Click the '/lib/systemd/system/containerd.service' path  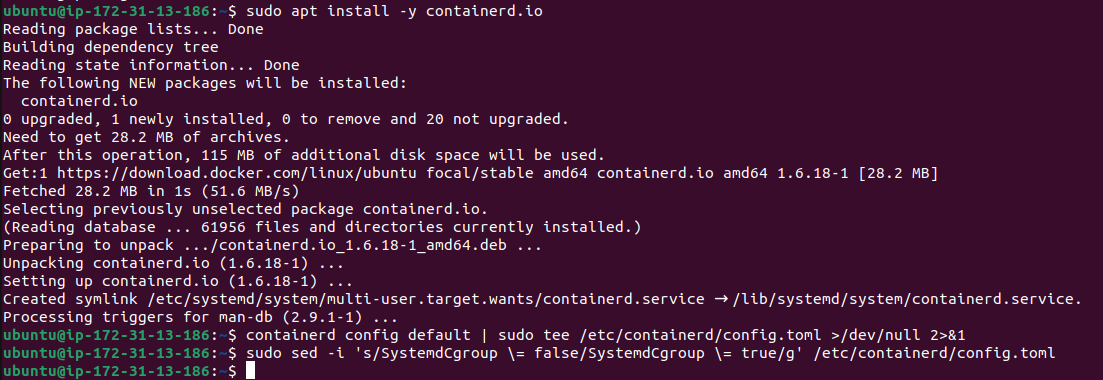(x=907, y=299)
